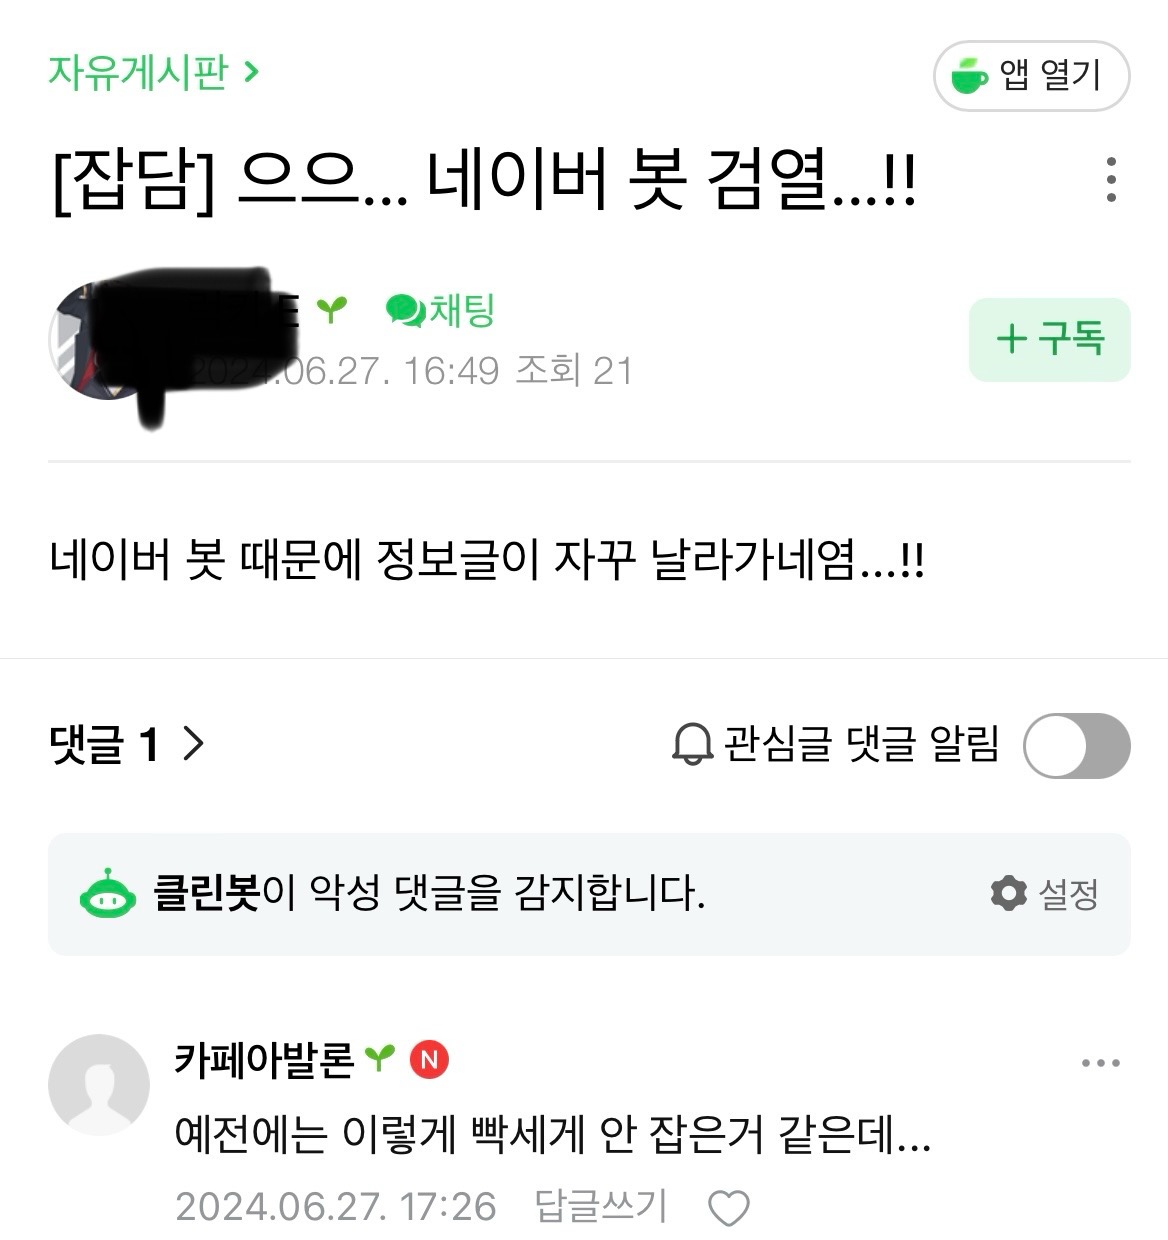Open the comment's three-dot more menu
This screenshot has width=1168, height=1240.
1101,1063
